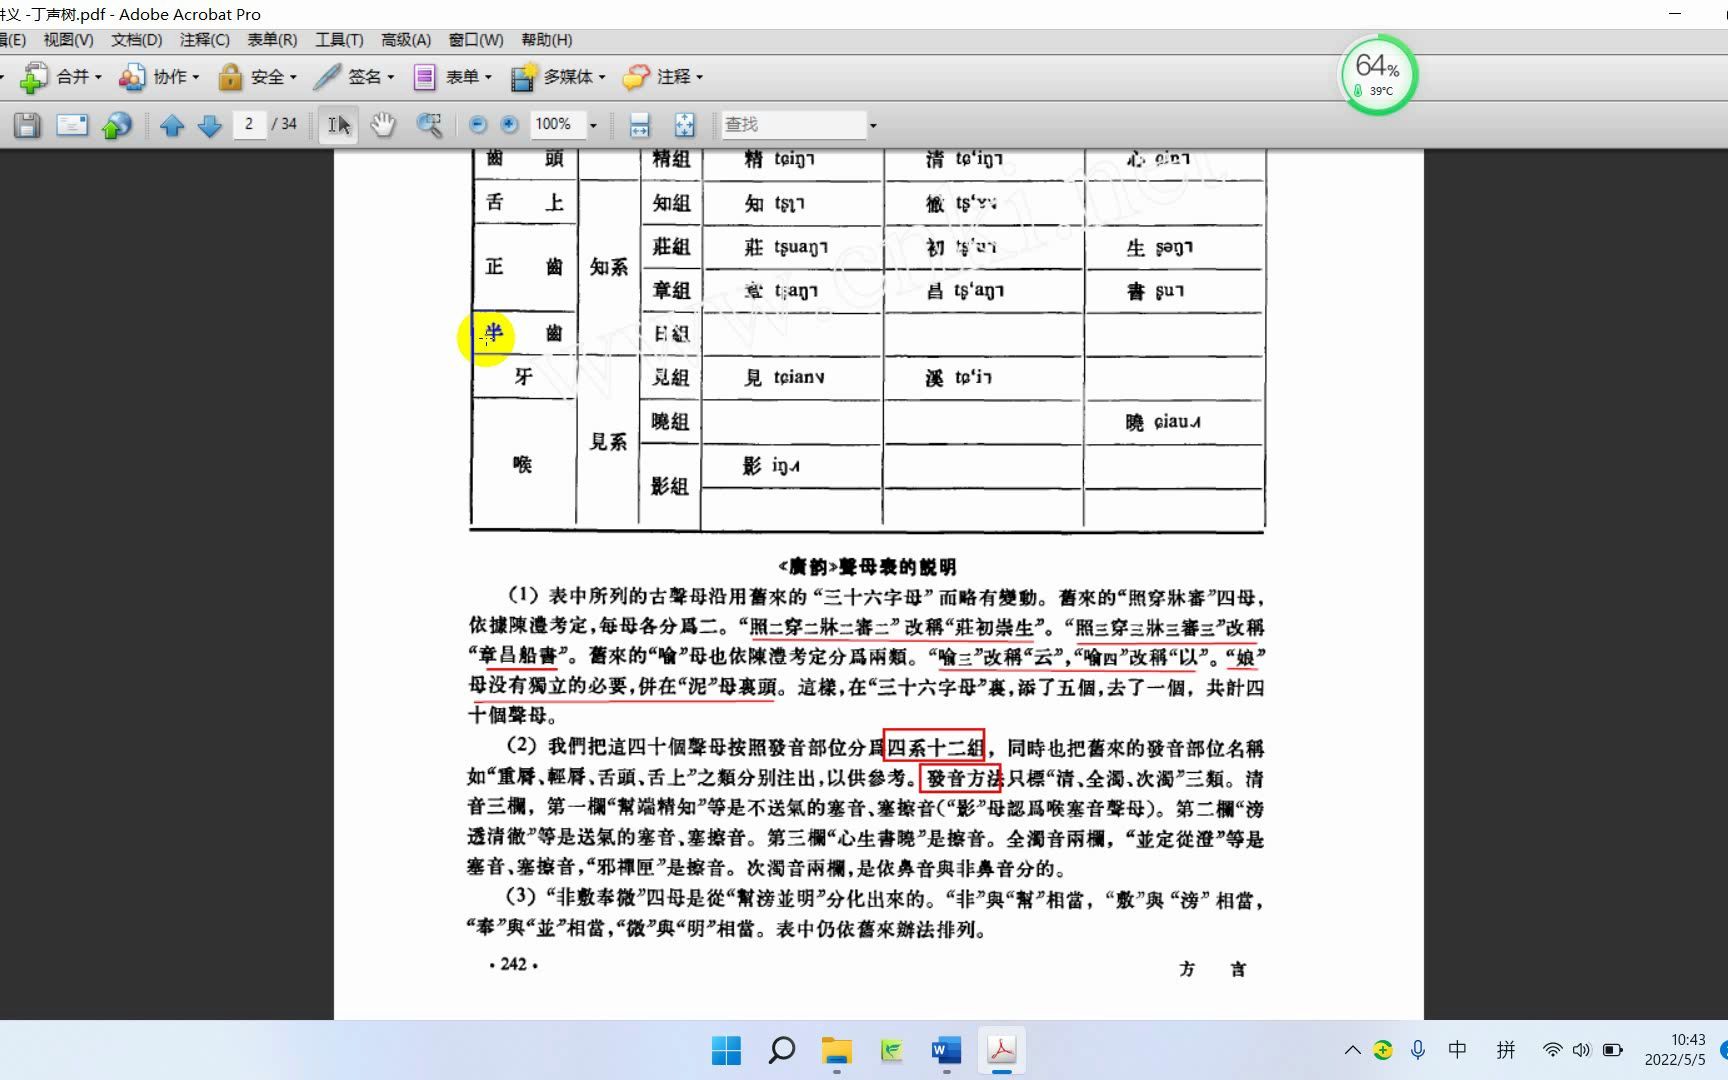Open File Explorer from taskbar
Screen dimensions: 1728x1080
coord(836,1050)
